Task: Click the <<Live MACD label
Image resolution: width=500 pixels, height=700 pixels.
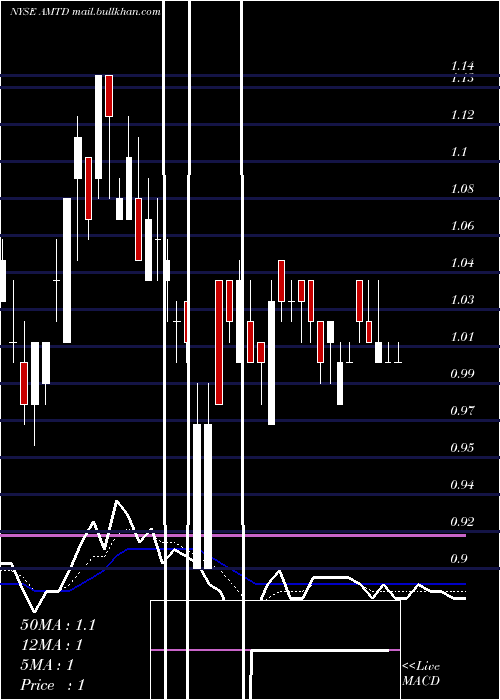Action: click(x=421, y=673)
